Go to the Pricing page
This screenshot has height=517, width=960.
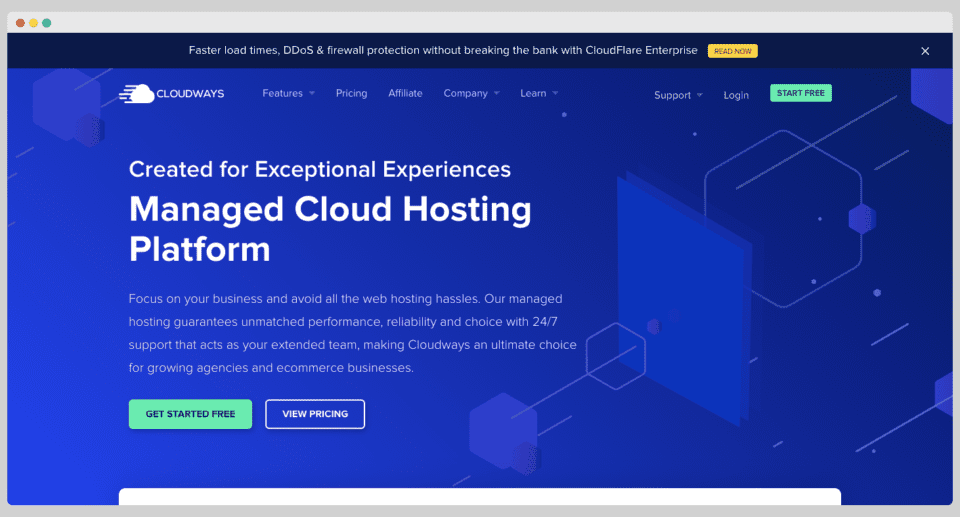(351, 93)
